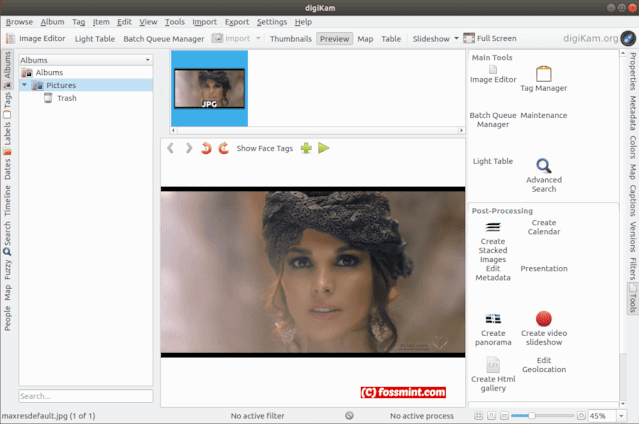
Task: Open the Album menu
Action: pos(52,22)
